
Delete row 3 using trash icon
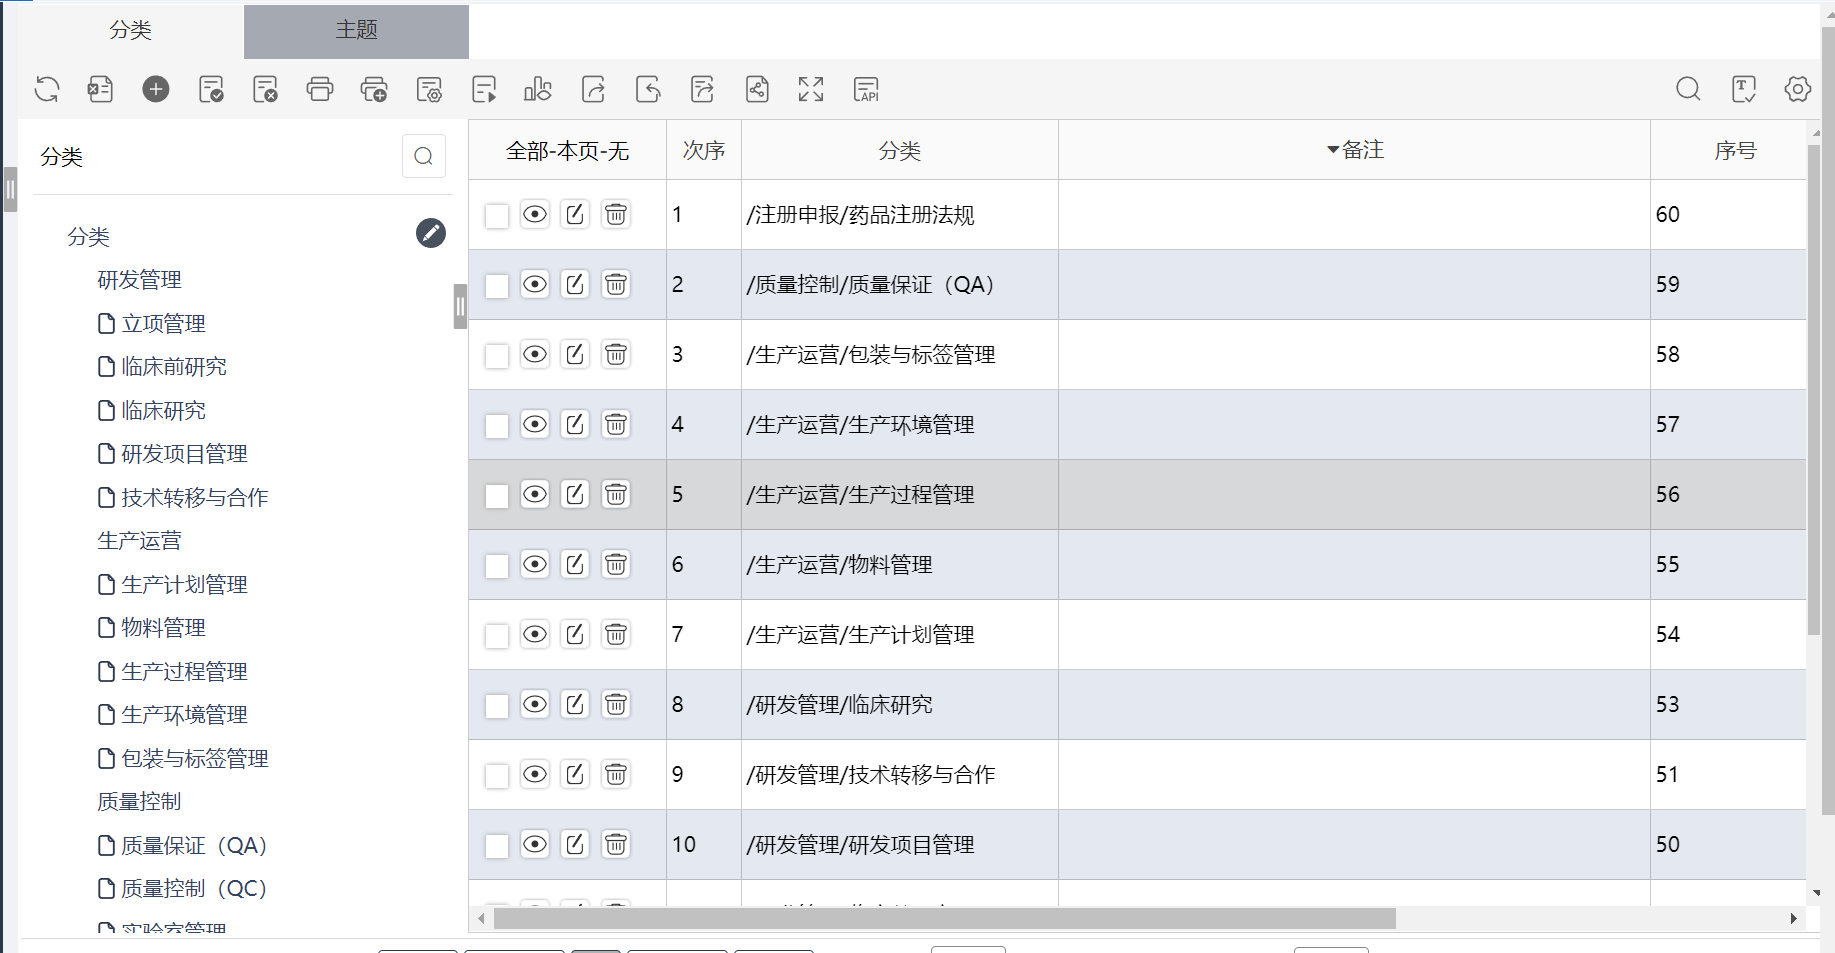[x=616, y=354]
